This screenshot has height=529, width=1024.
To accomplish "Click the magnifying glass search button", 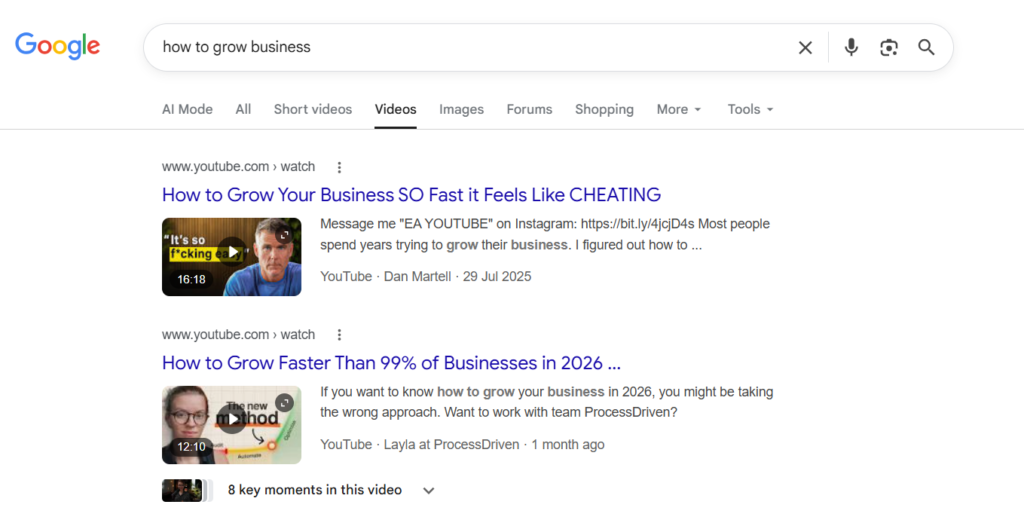I will [926, 47].
